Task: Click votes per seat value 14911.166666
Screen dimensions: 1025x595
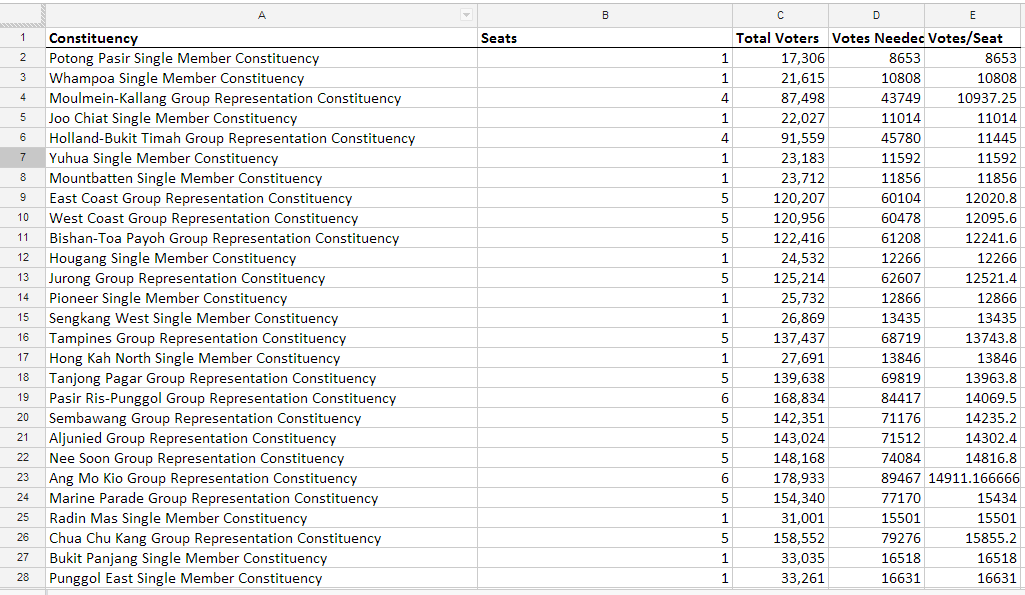Action: point(973,478)
